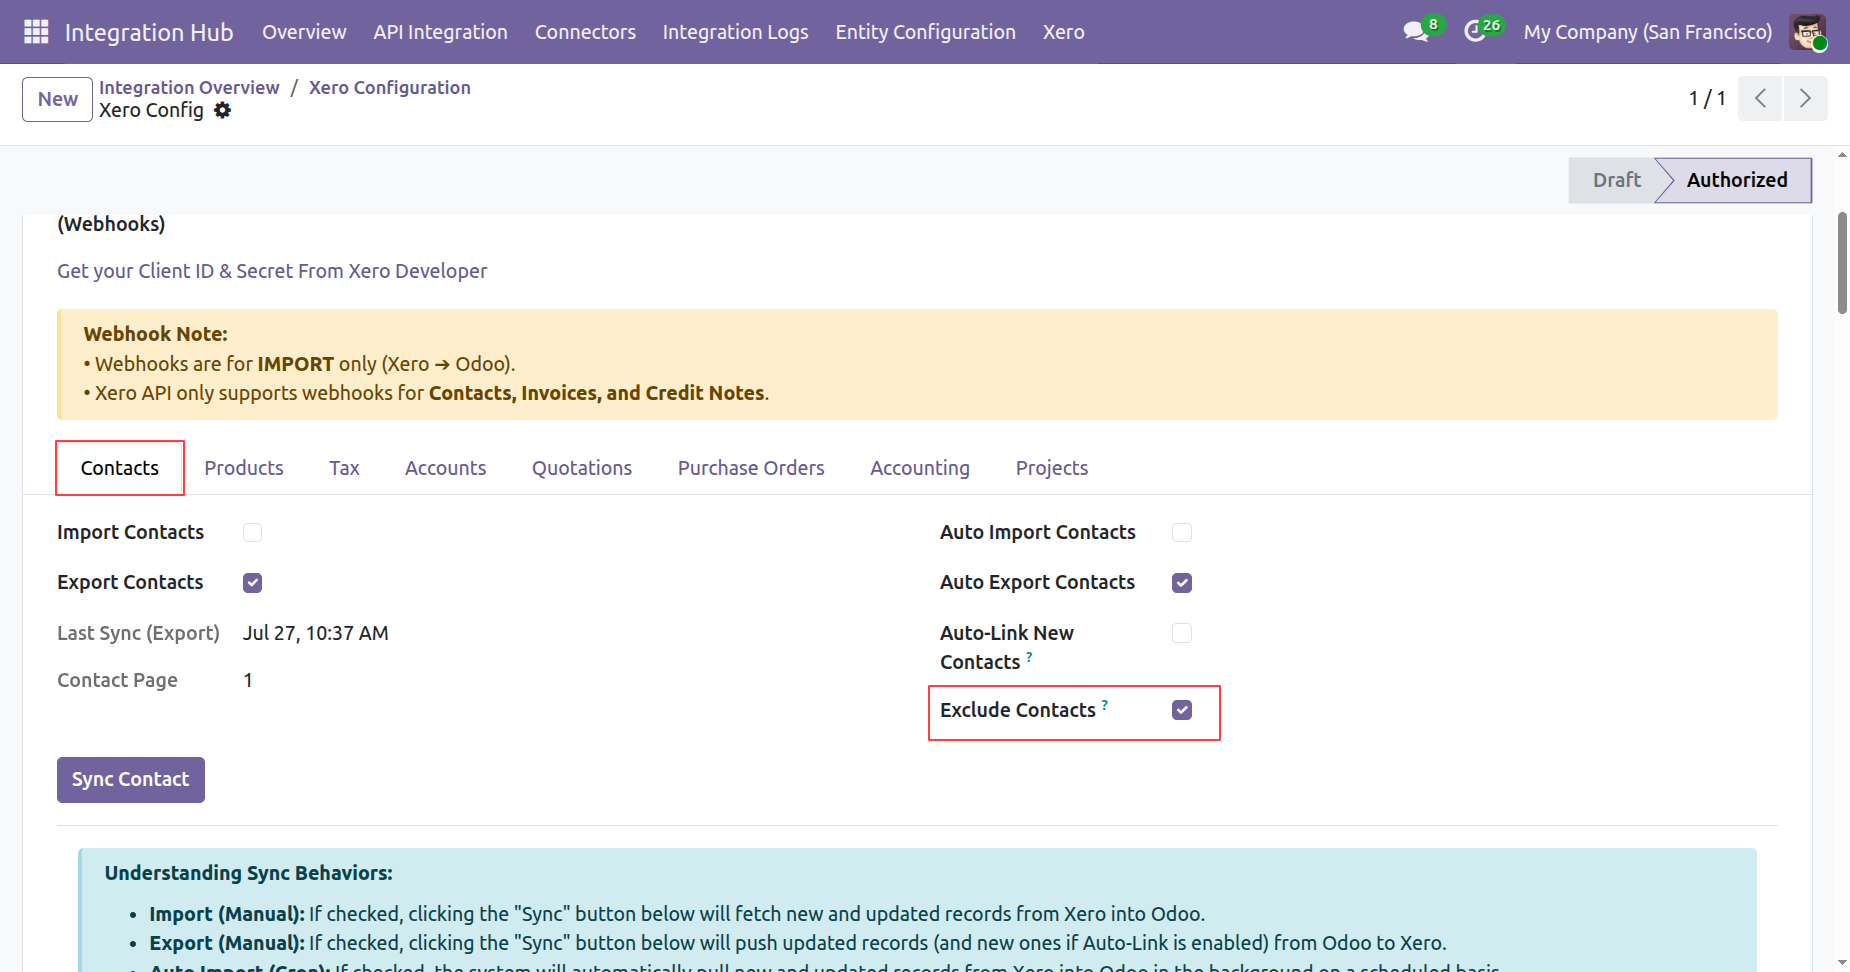Toggle the Import Contacts checkbox
1850x972 pixels.
[252, 533]
